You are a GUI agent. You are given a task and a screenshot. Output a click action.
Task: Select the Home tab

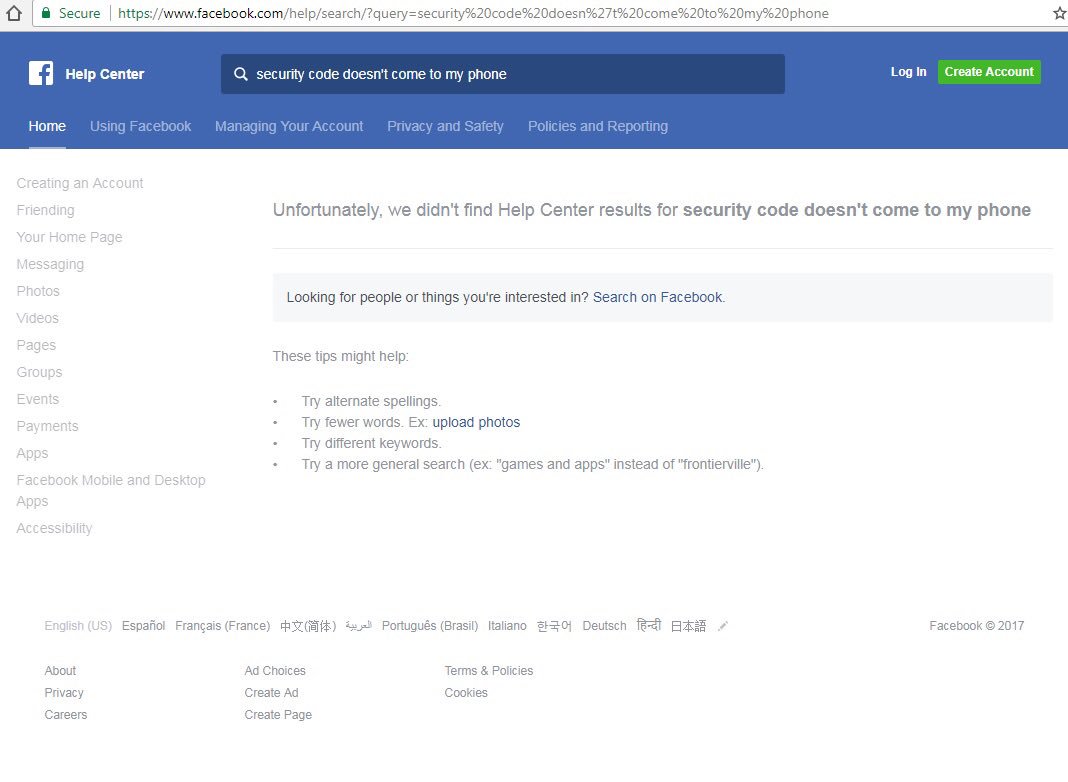point(47,126)
